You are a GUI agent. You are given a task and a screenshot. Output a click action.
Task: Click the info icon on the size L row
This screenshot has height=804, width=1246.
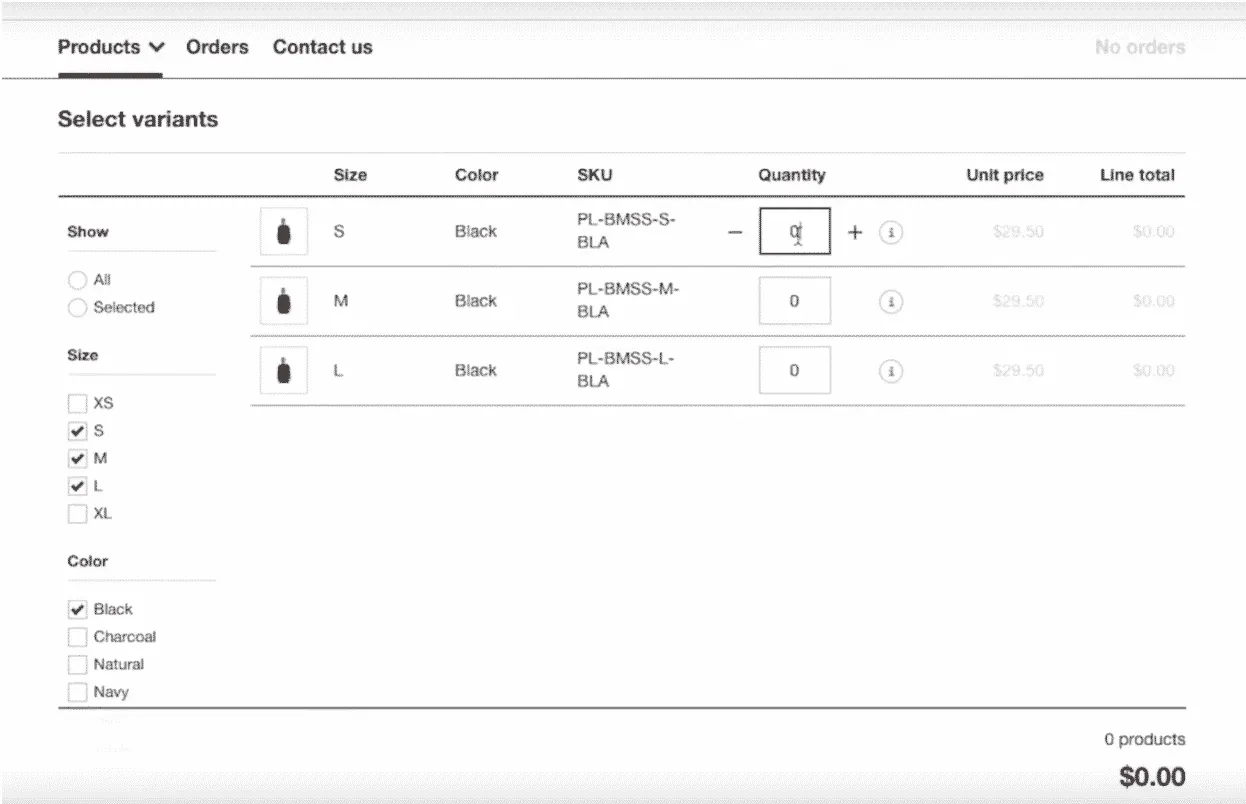tap(891, 370)
